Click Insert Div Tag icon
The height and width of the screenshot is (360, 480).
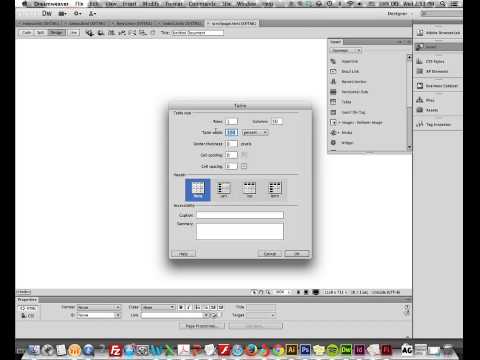click(x=333, y=112)
